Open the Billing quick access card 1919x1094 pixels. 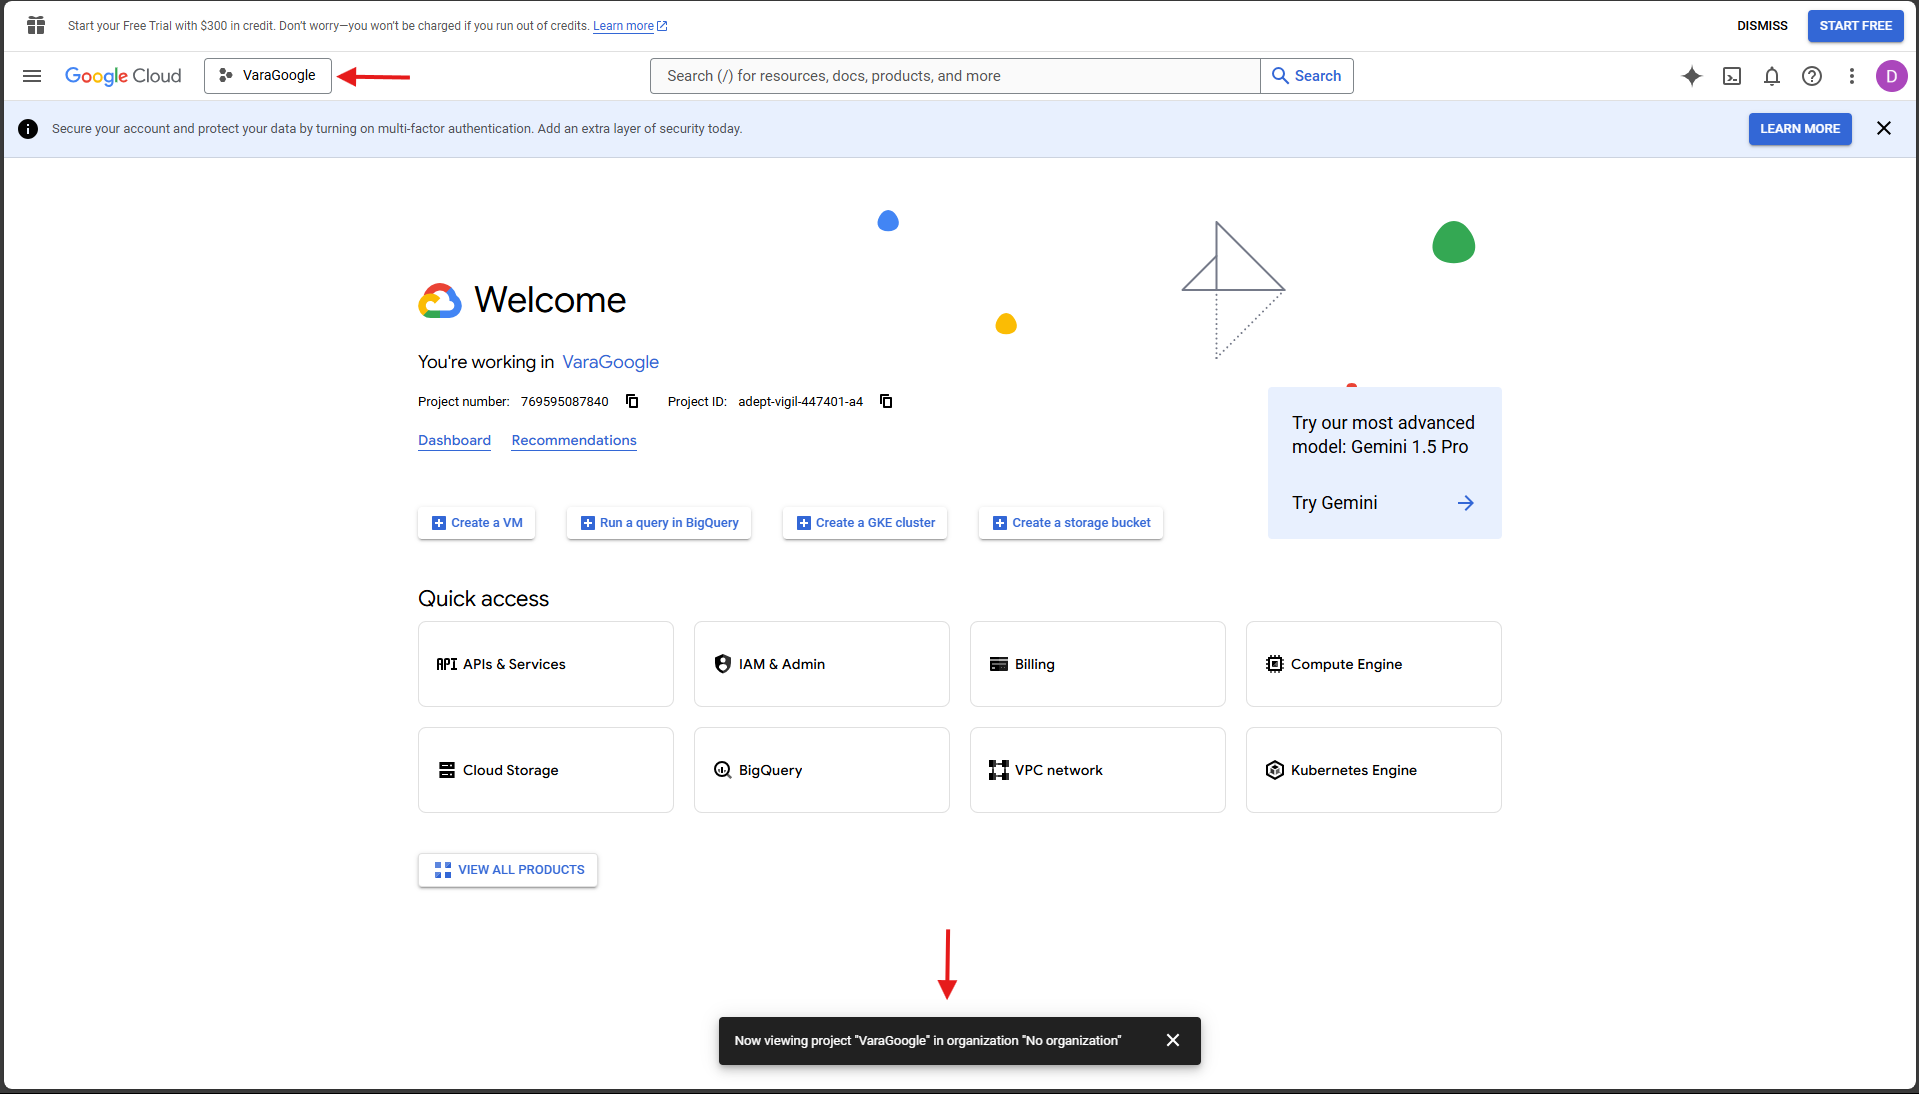tap(1098, 664)
